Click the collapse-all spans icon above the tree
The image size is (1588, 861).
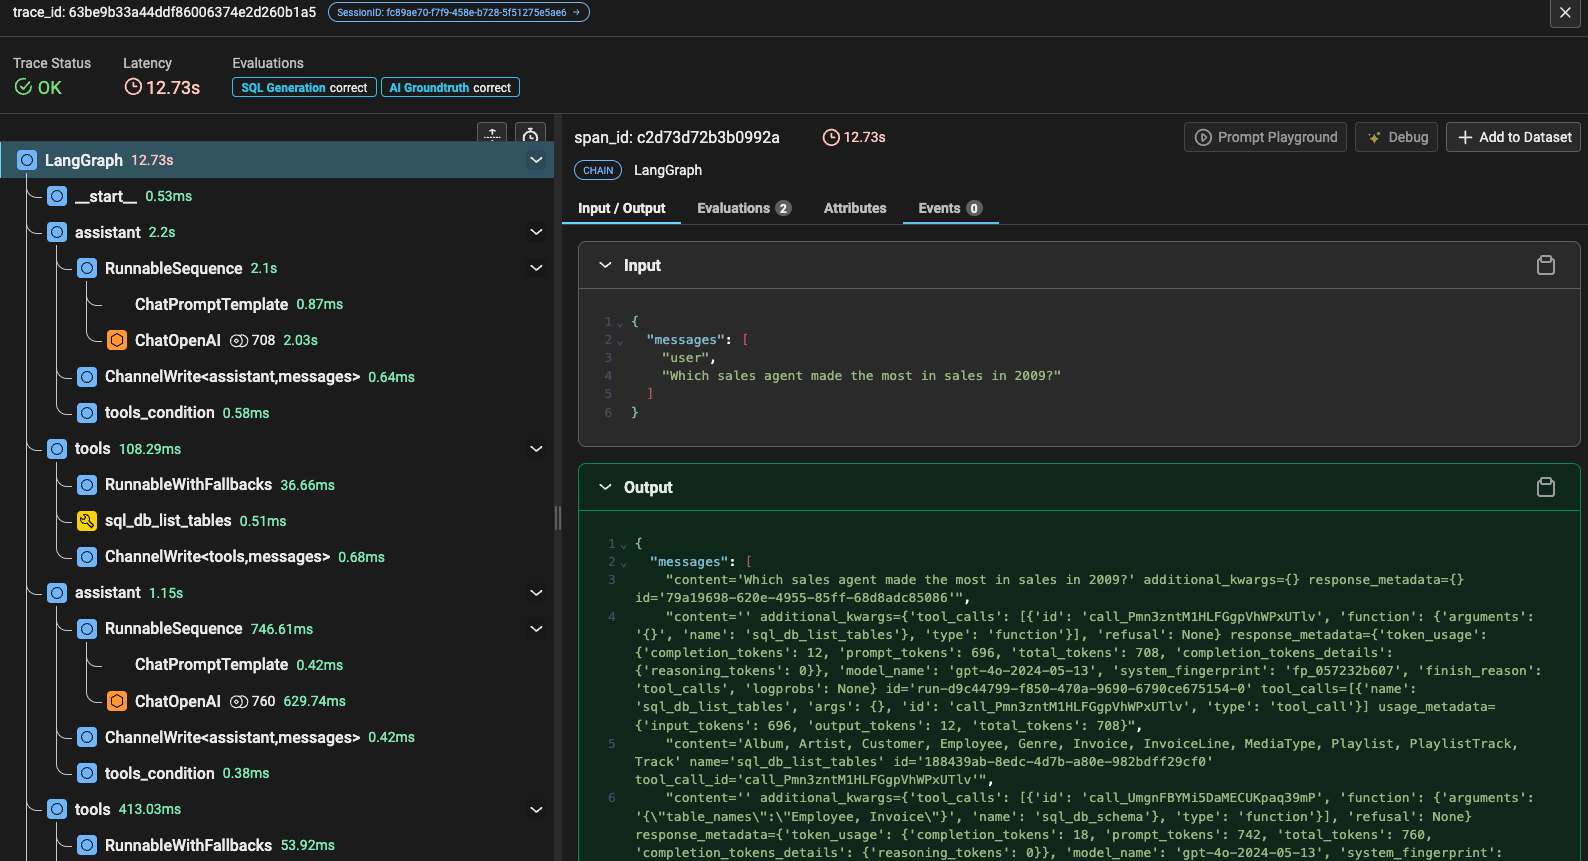[492, 134]
